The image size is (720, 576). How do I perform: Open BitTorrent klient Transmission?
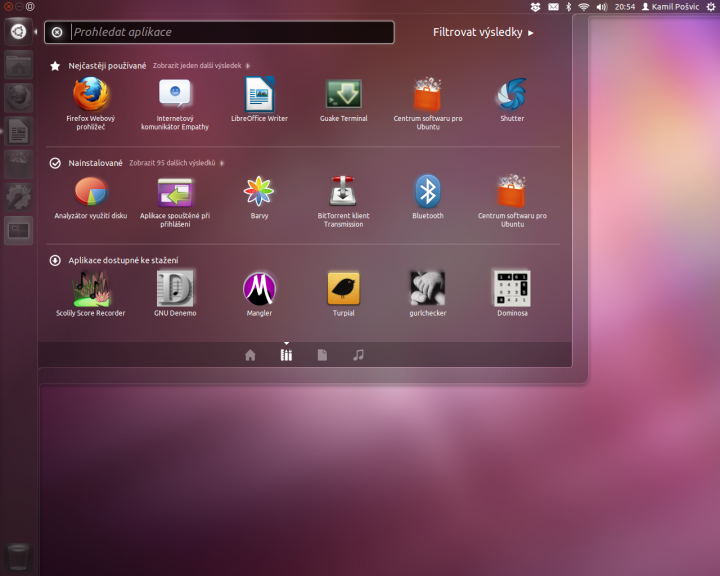[343, 201]
